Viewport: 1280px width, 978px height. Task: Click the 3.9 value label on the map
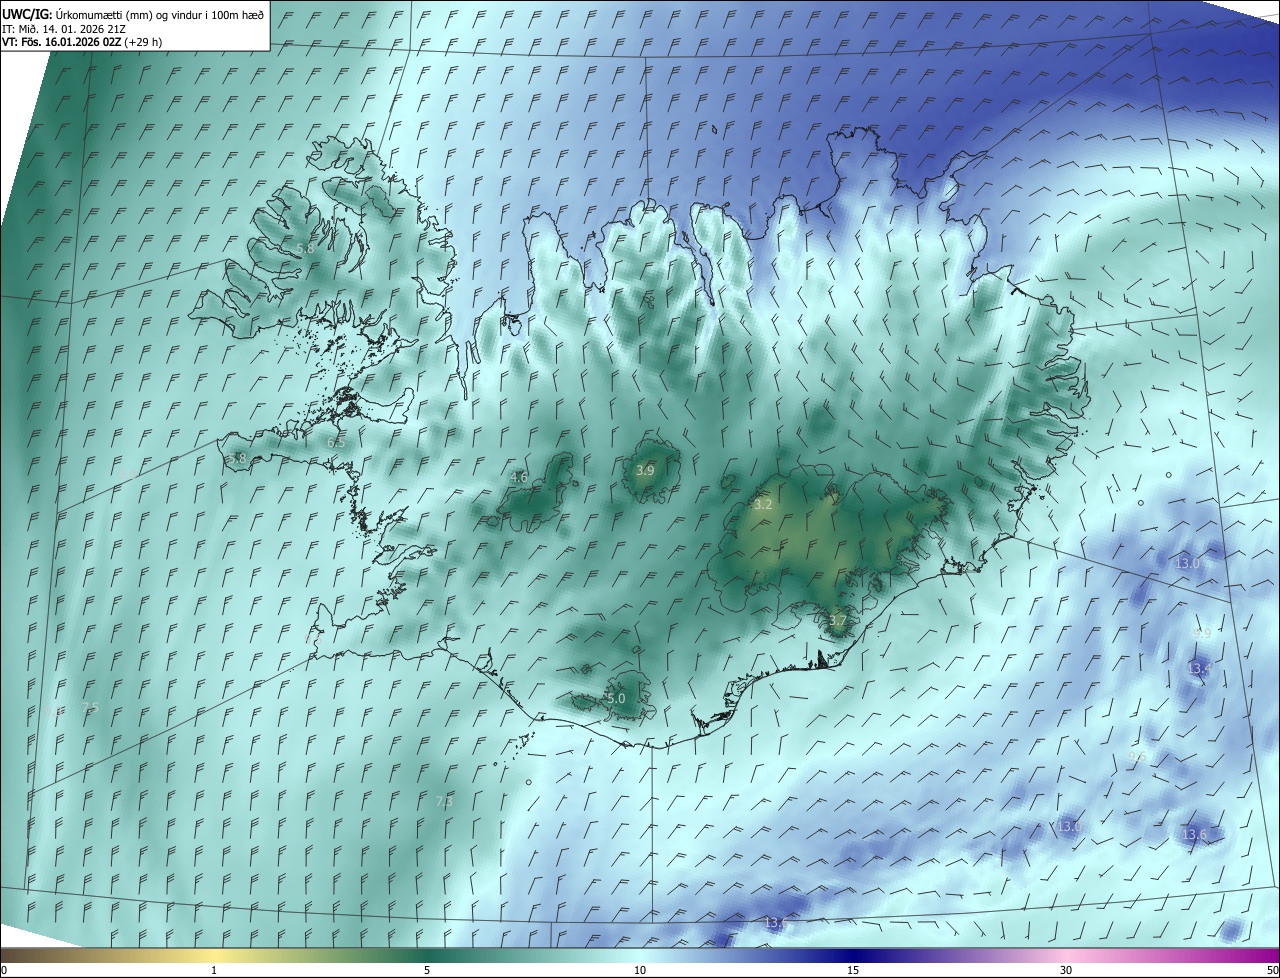645,470
